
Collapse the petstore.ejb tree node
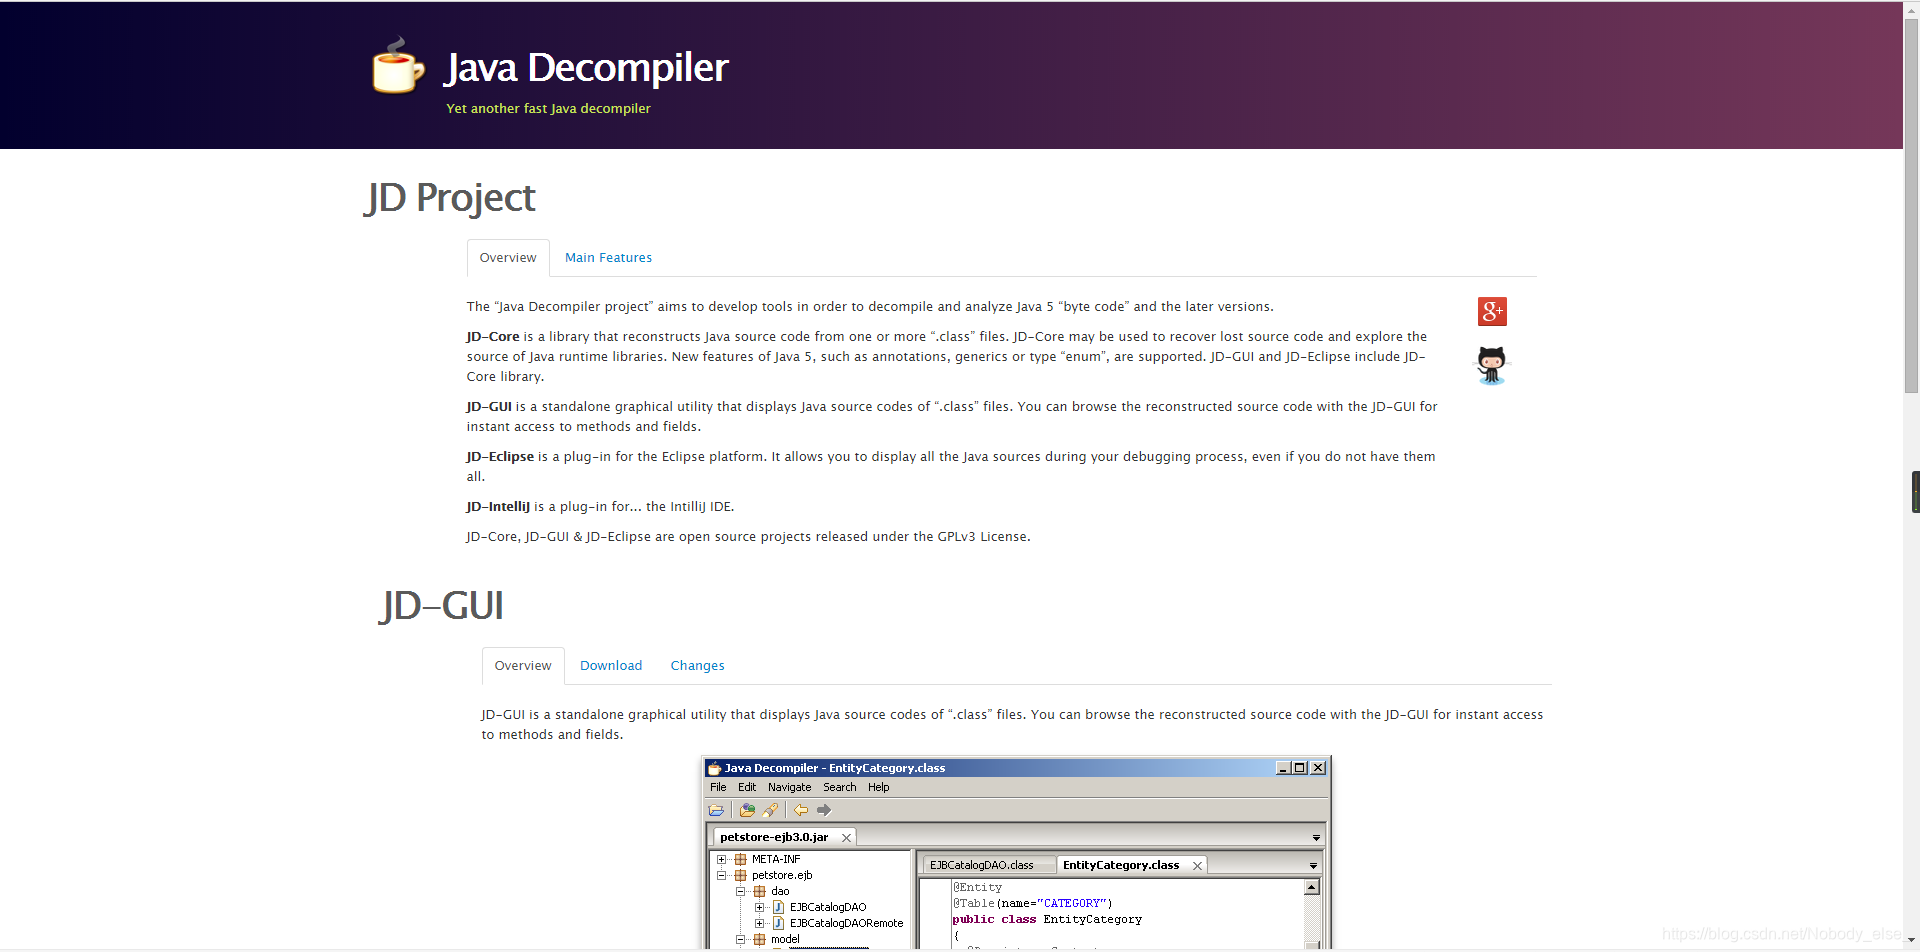(721, 875)
